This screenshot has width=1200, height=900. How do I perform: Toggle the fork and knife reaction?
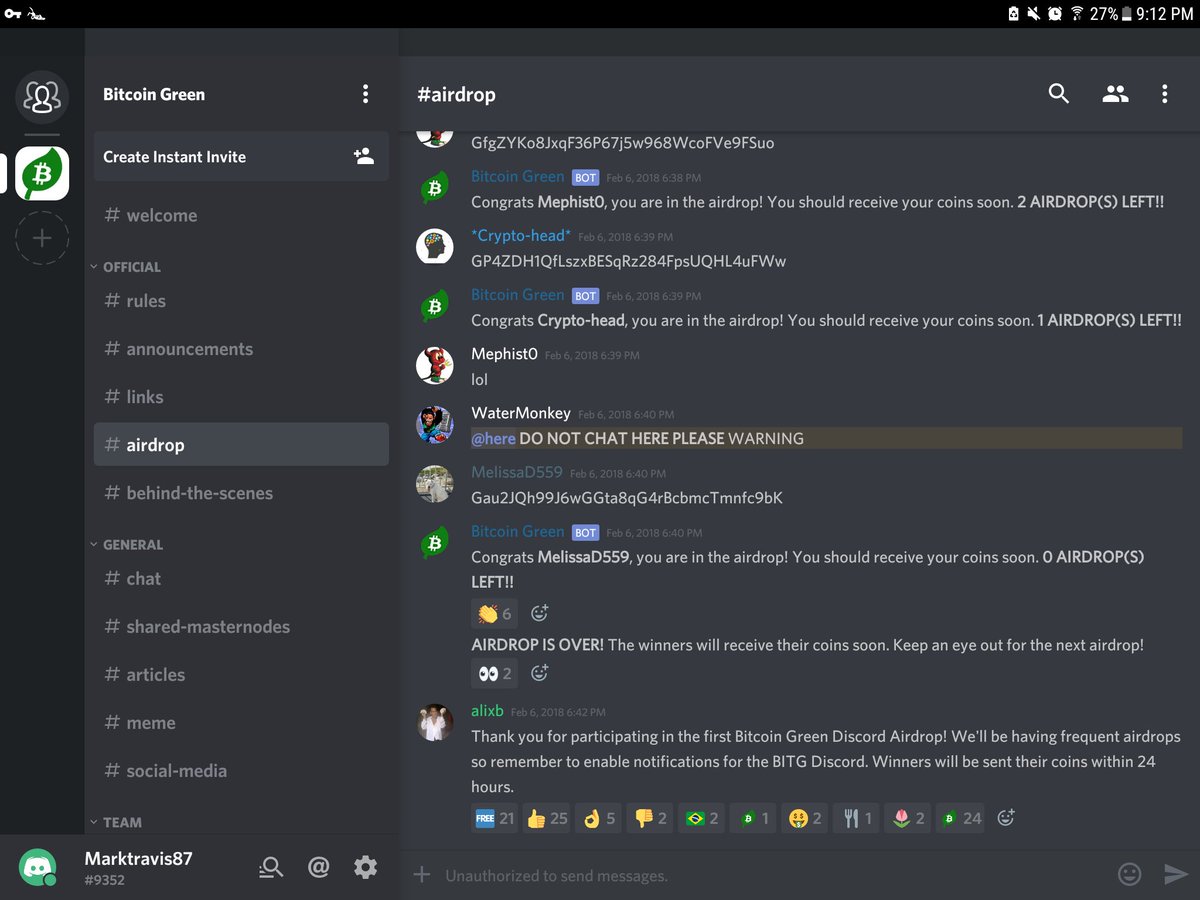pos(856,818)
